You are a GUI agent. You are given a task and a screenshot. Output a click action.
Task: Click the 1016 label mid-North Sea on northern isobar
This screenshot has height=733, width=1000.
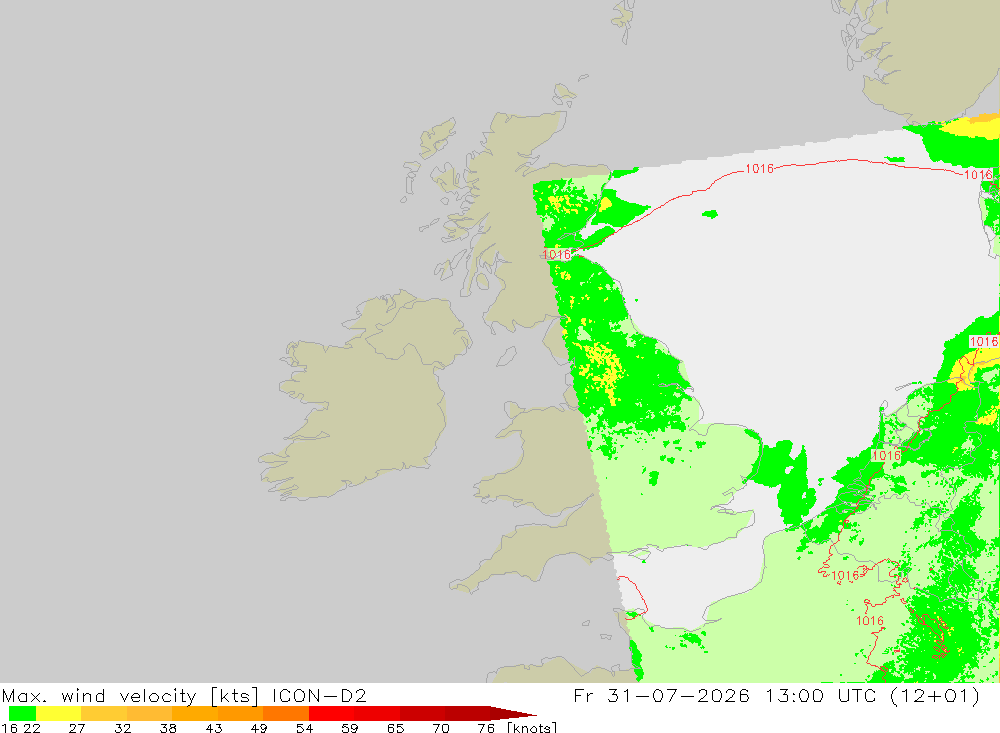[x=759, y=168]
